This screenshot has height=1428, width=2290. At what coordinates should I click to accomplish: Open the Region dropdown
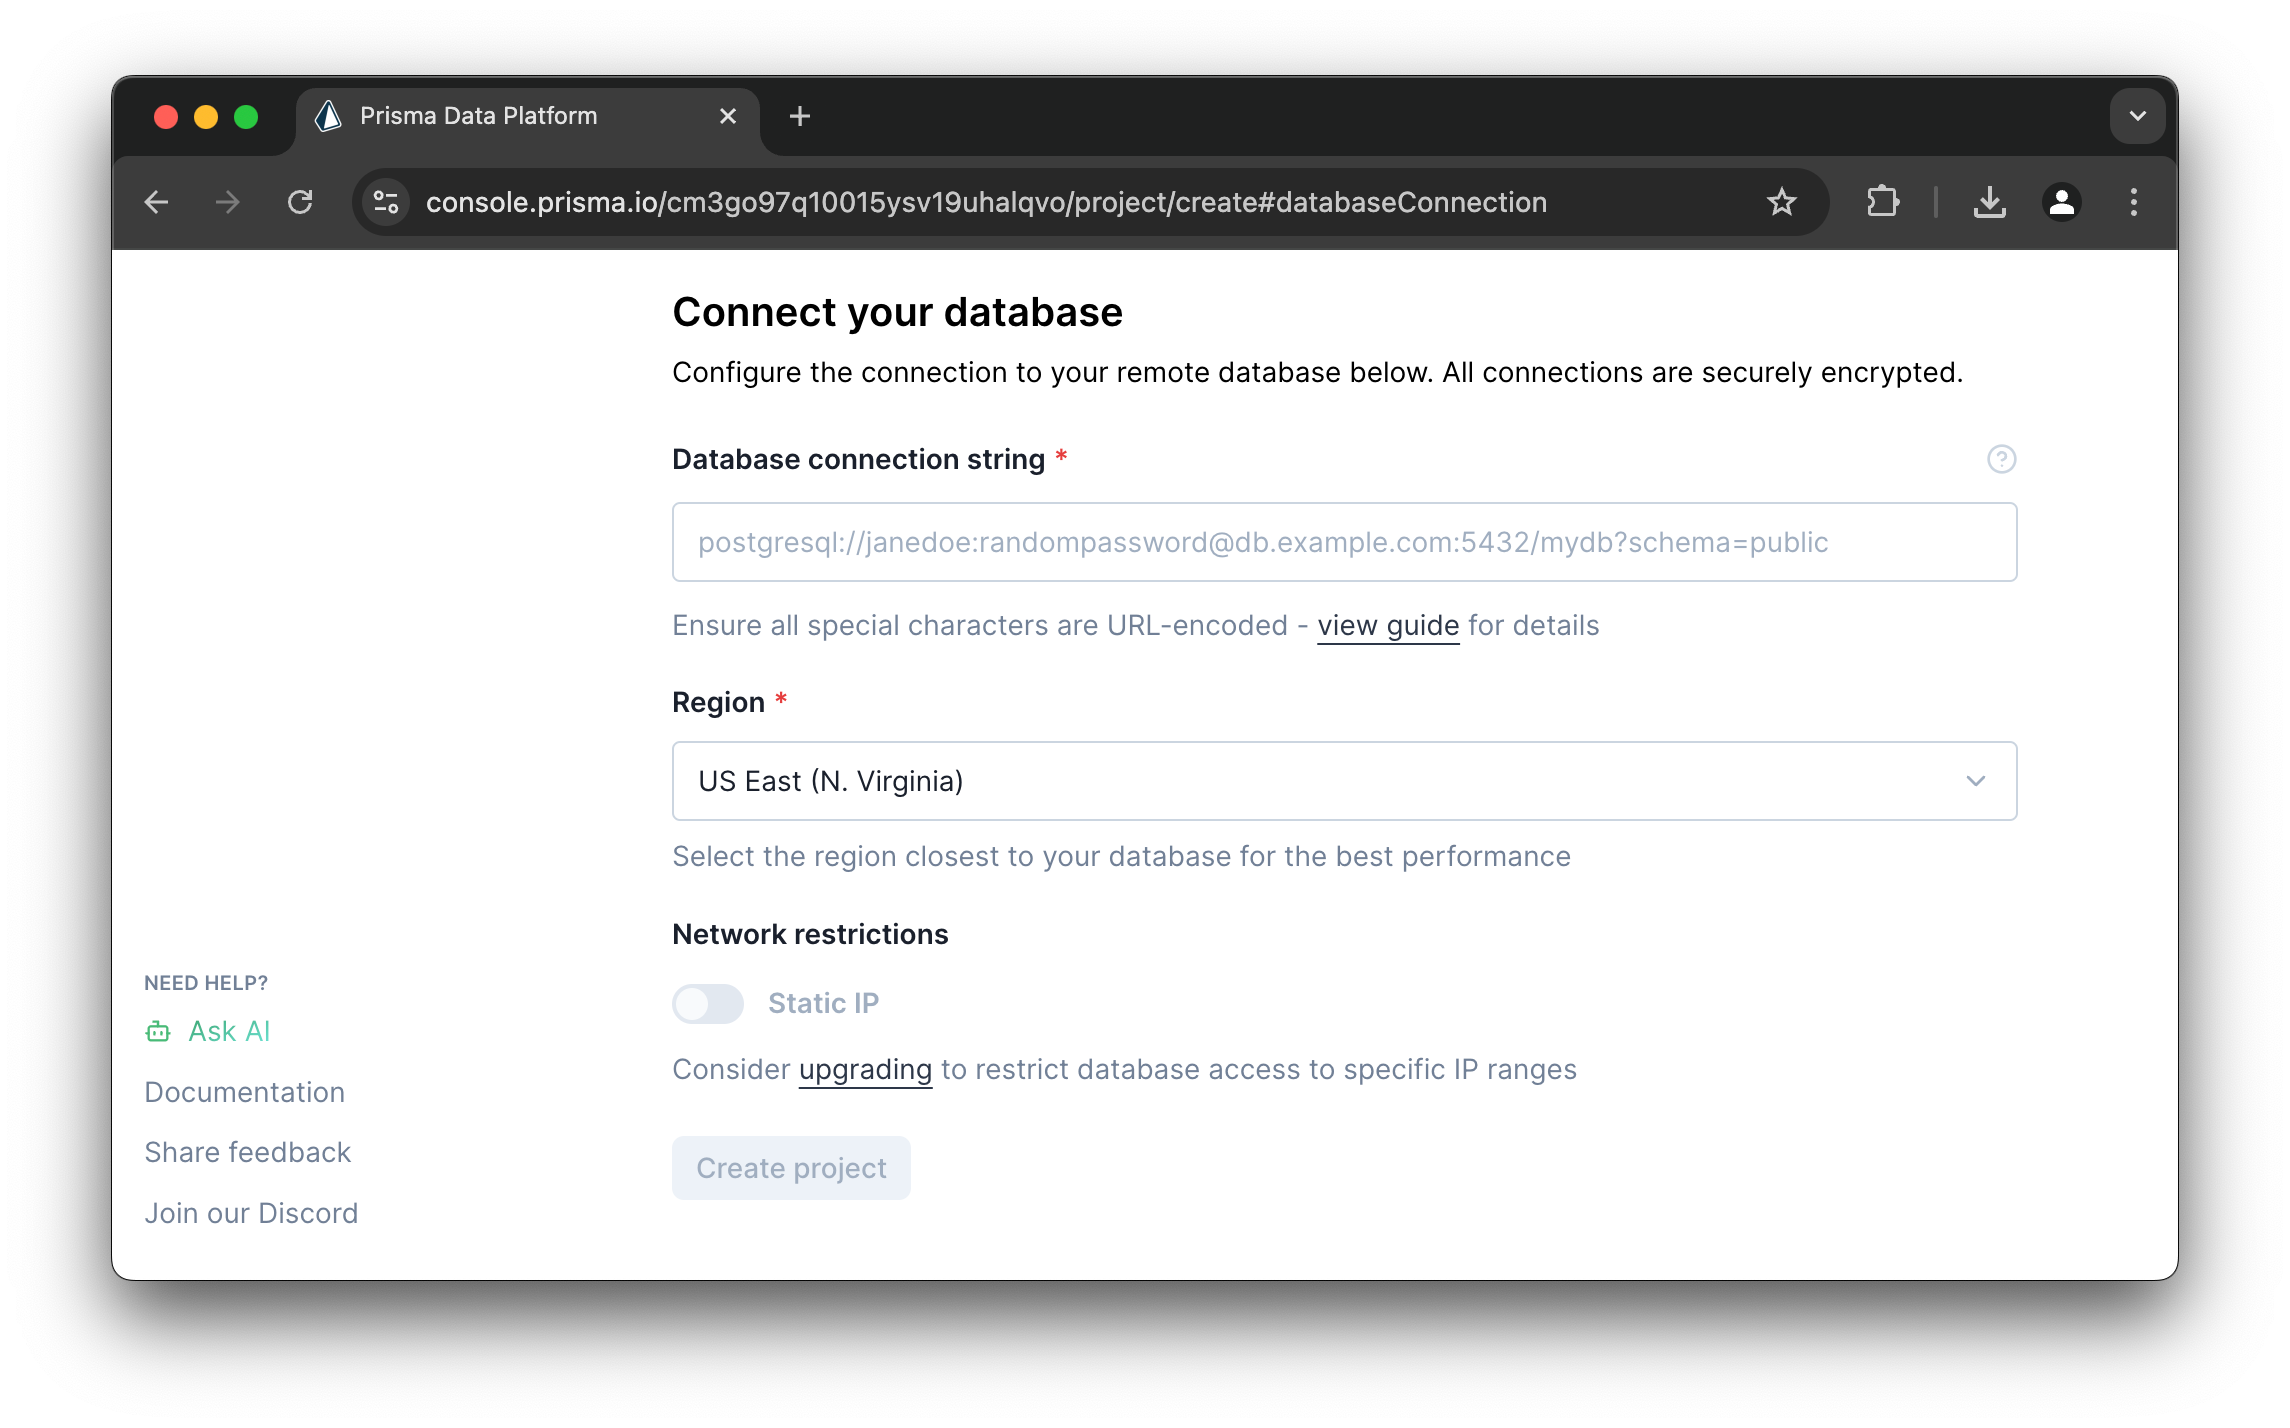pyautogui.click(x=1344, y=781)
